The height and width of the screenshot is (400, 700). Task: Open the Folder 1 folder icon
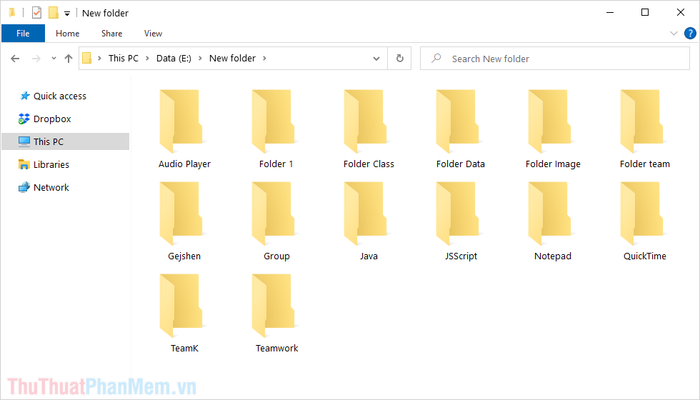point(274,121)
